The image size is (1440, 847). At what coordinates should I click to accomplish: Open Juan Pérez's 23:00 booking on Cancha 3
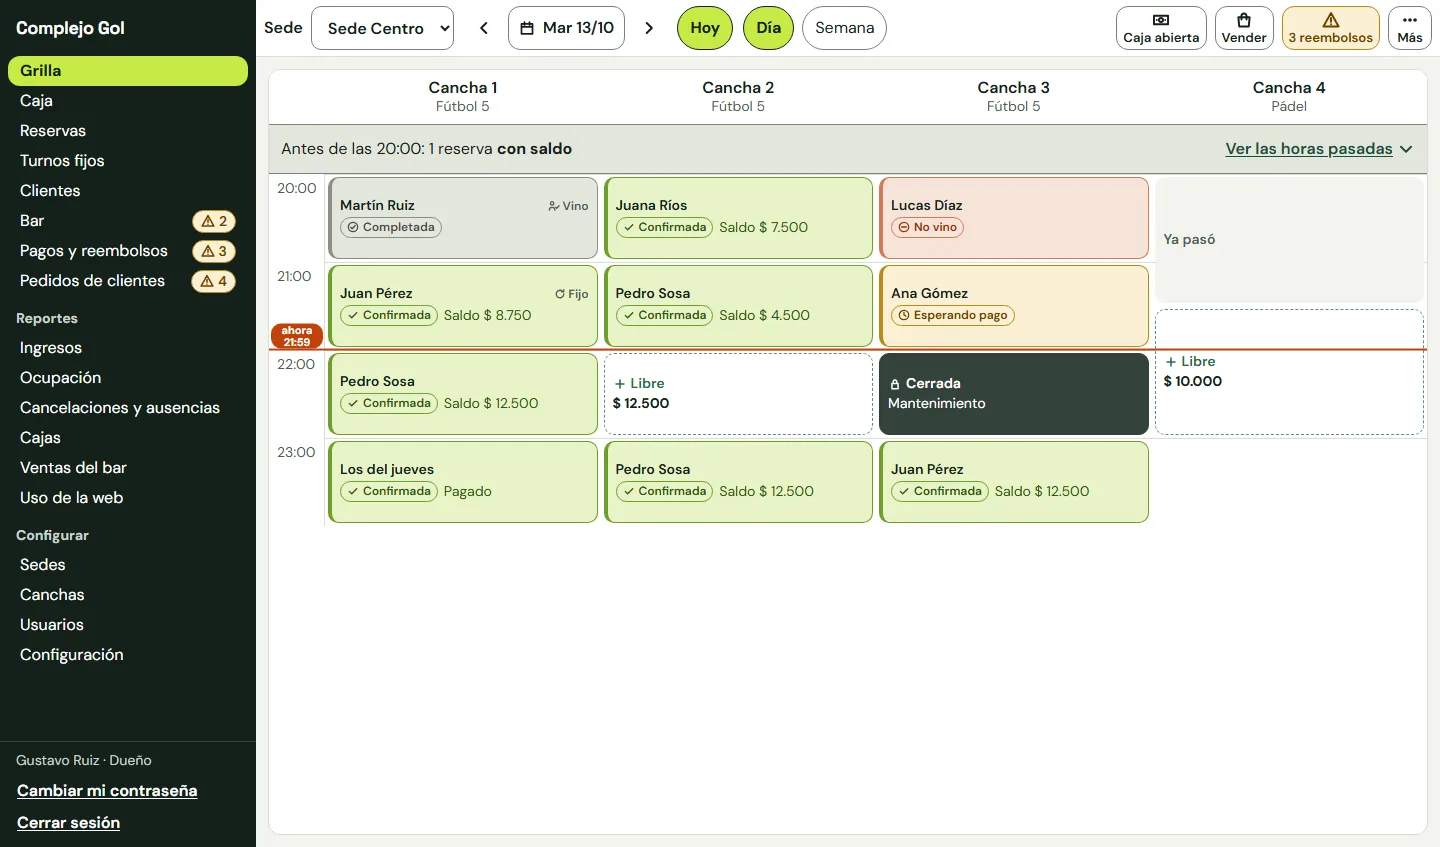click(1014, 482)
